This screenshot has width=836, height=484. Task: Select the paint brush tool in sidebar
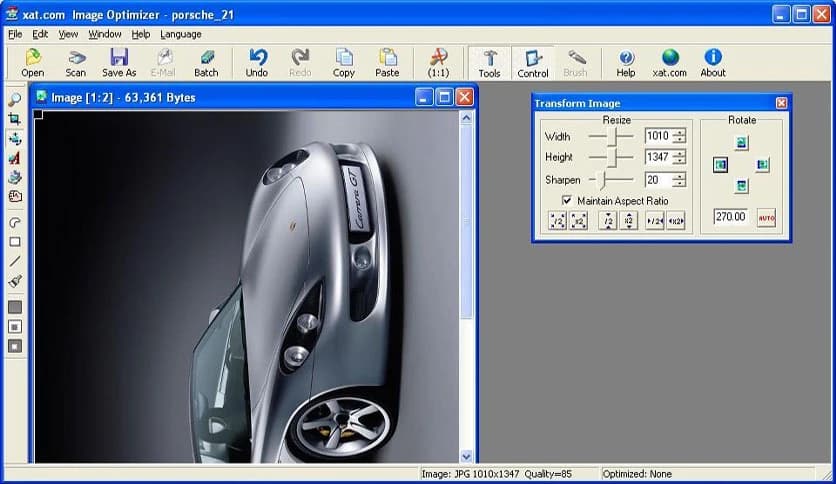click(15, 281)
